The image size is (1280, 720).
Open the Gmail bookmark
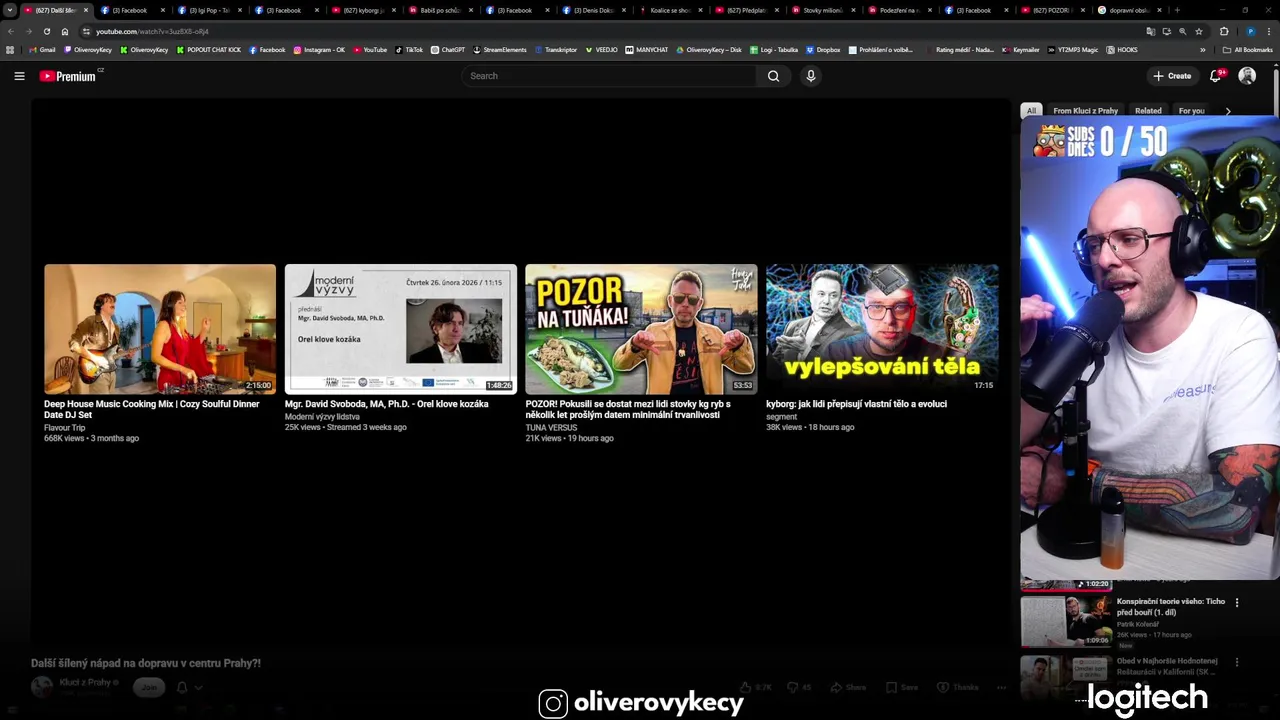tap(42, 49)
